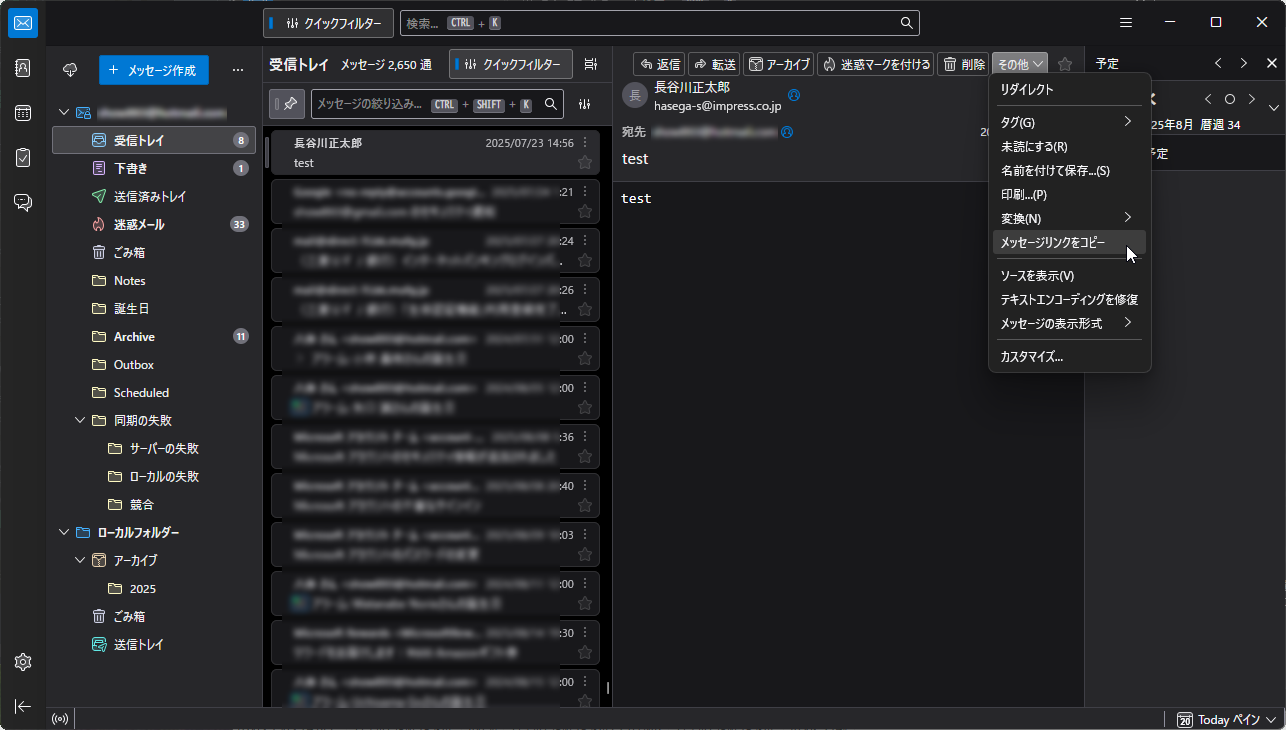Open the 迷惑メール folder

click(x=154, y=224)
